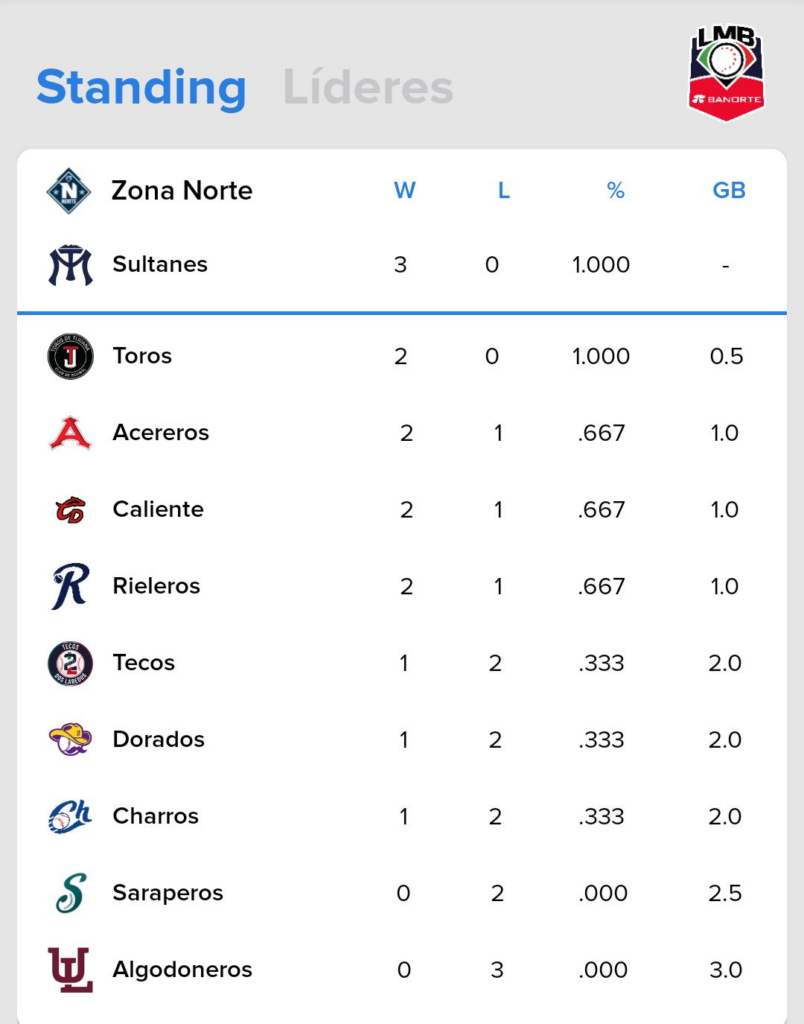Click the % column header
The image size is (804, 1024).
[x=615, y=191]
